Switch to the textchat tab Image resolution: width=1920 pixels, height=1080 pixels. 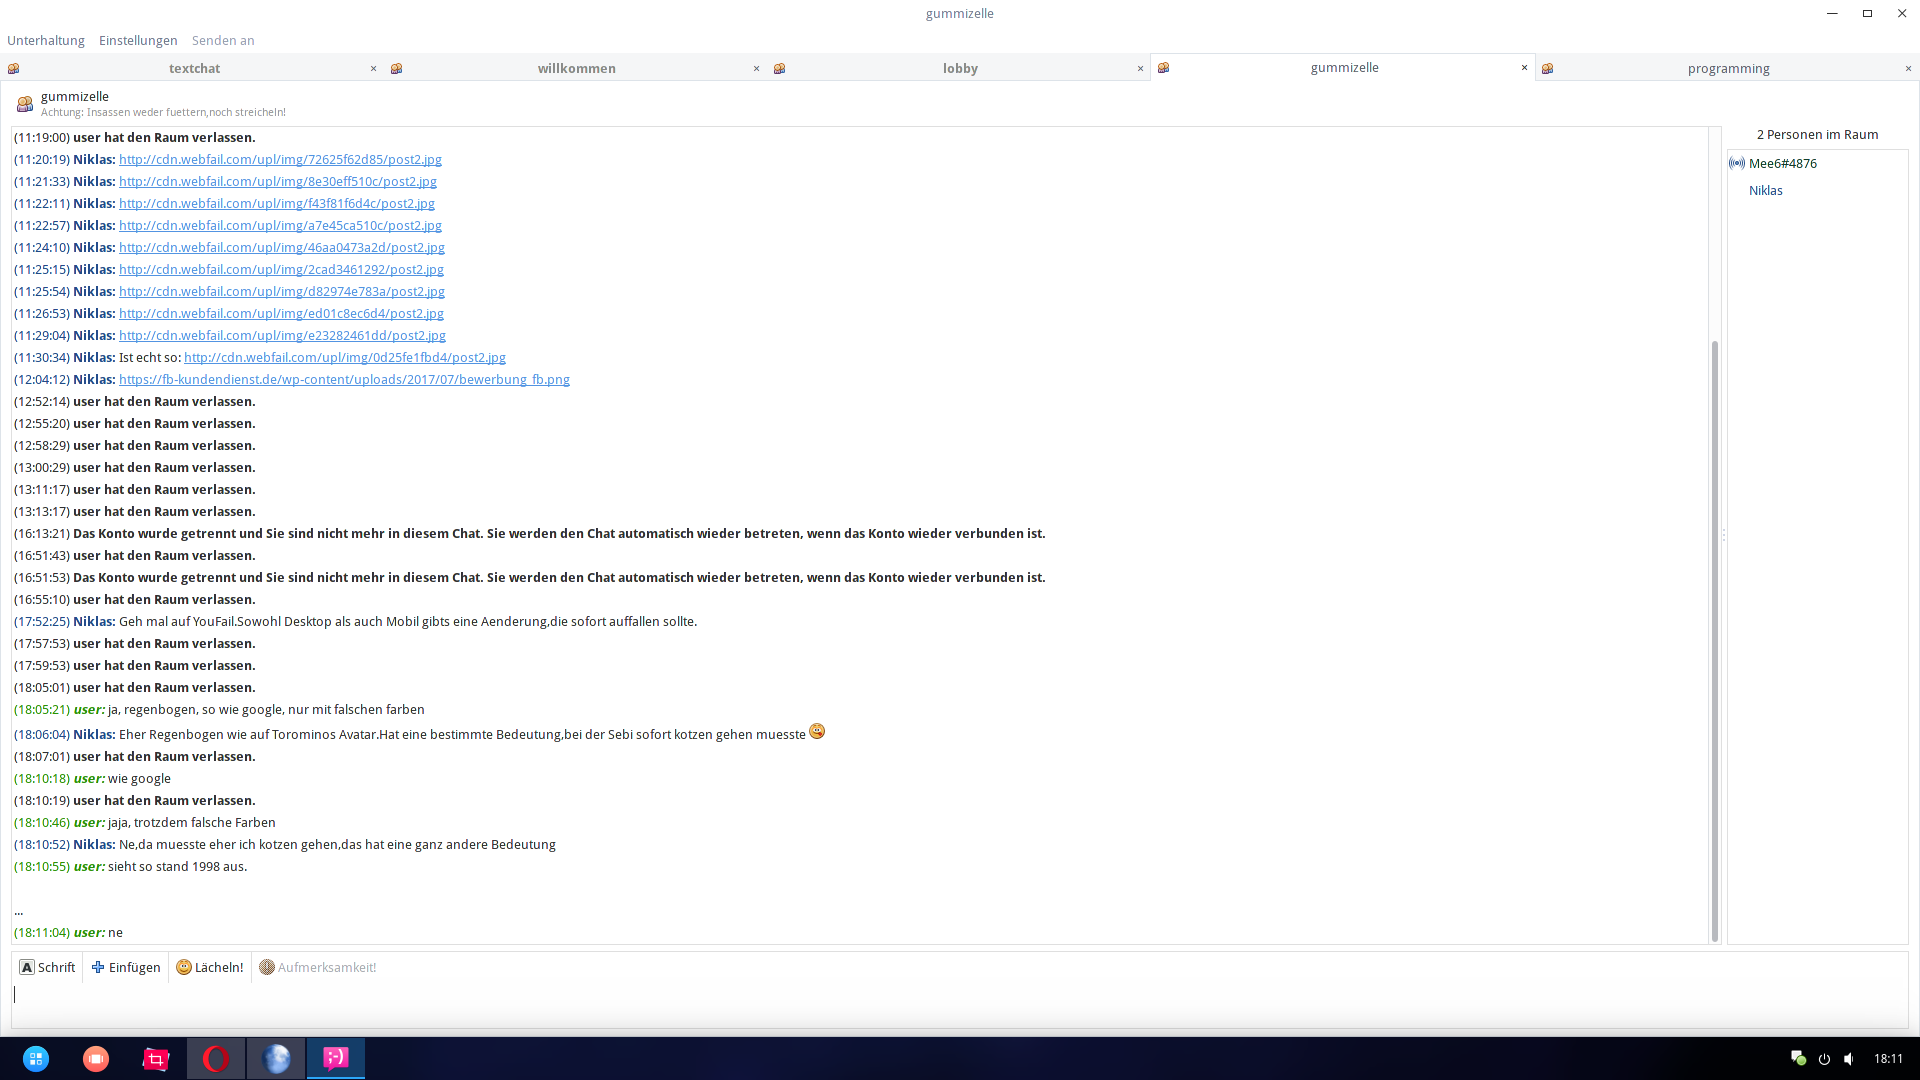coord(194,68)
